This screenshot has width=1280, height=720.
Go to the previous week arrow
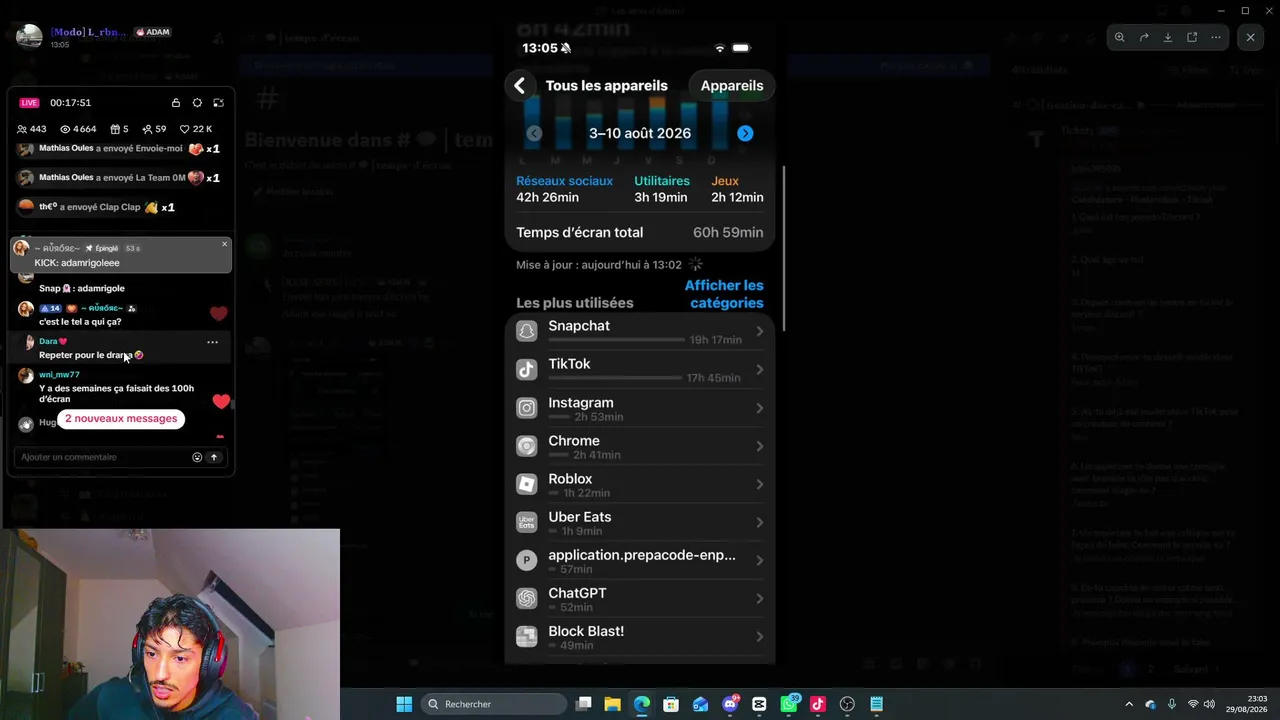[x=534, y=133]
